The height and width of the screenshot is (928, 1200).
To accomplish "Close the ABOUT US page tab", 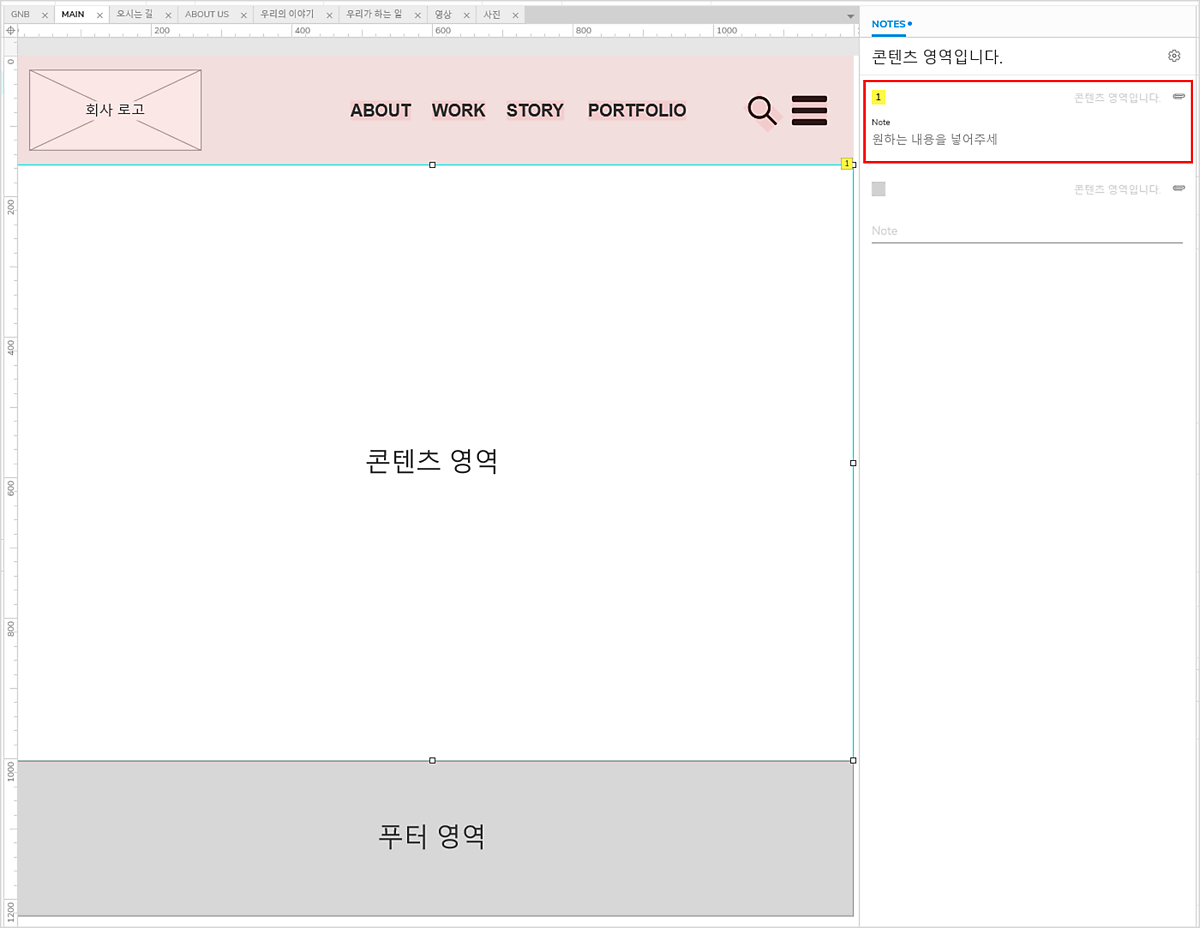I will pyautogui.click(x=243, y=16).
